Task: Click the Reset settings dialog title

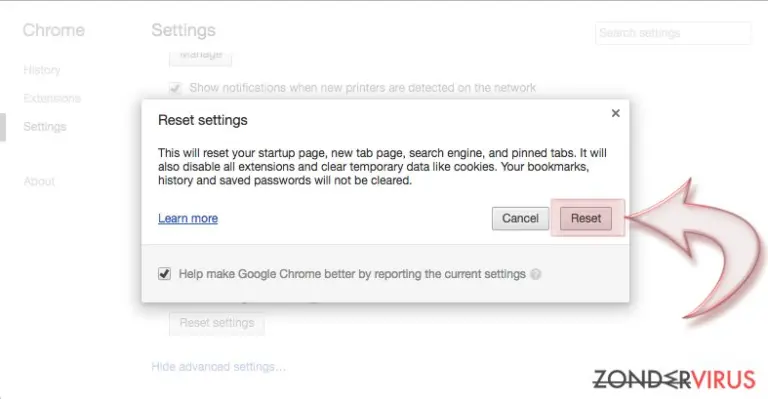Action: click(203, 120)
